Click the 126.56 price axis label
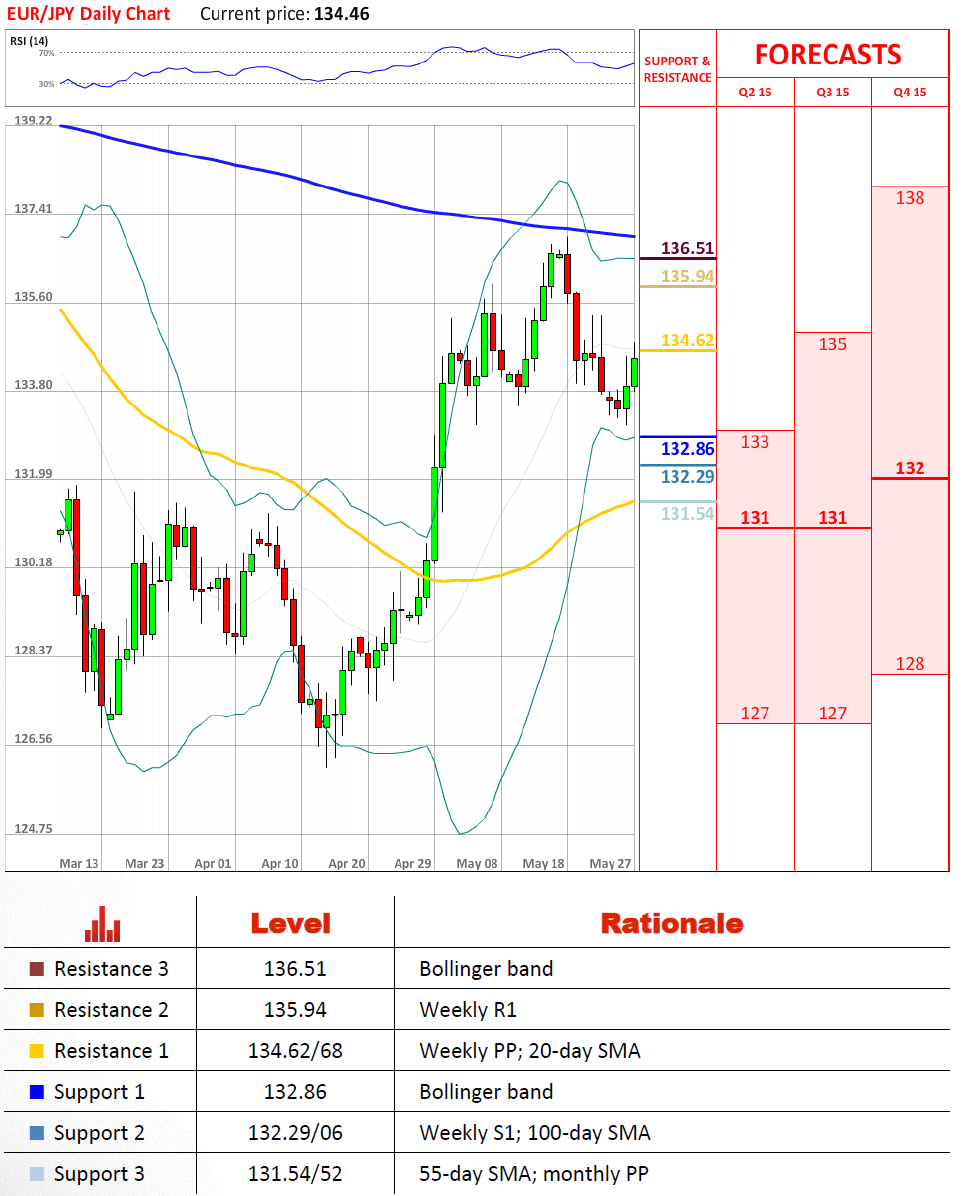 34,738
